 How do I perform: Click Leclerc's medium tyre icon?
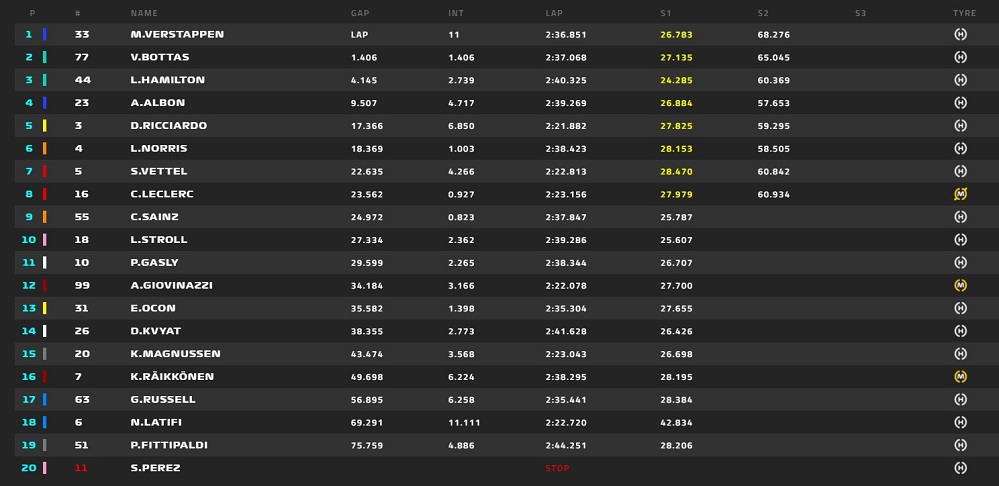tap(961, 194)
